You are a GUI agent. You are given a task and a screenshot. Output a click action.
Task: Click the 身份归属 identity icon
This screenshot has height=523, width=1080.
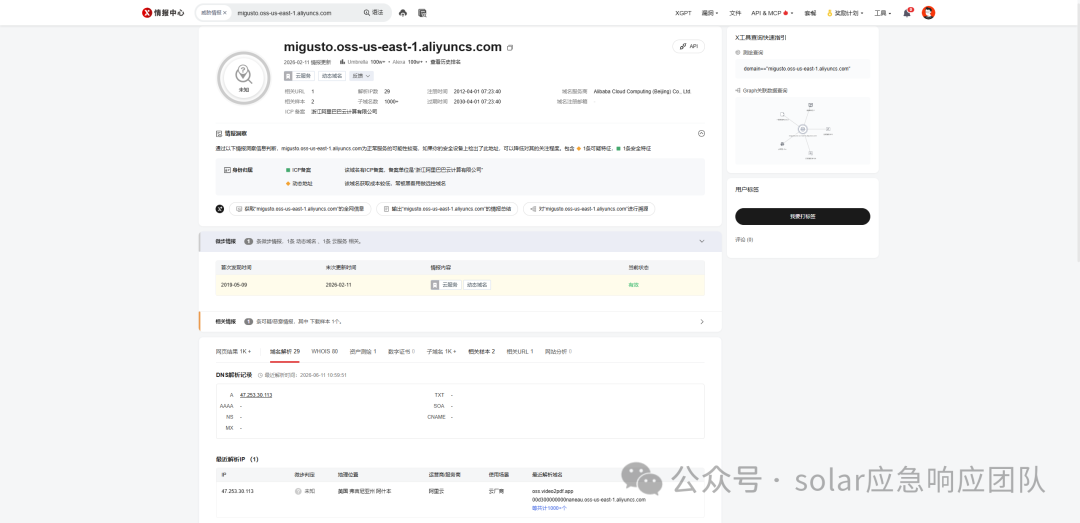click(227, 170)
